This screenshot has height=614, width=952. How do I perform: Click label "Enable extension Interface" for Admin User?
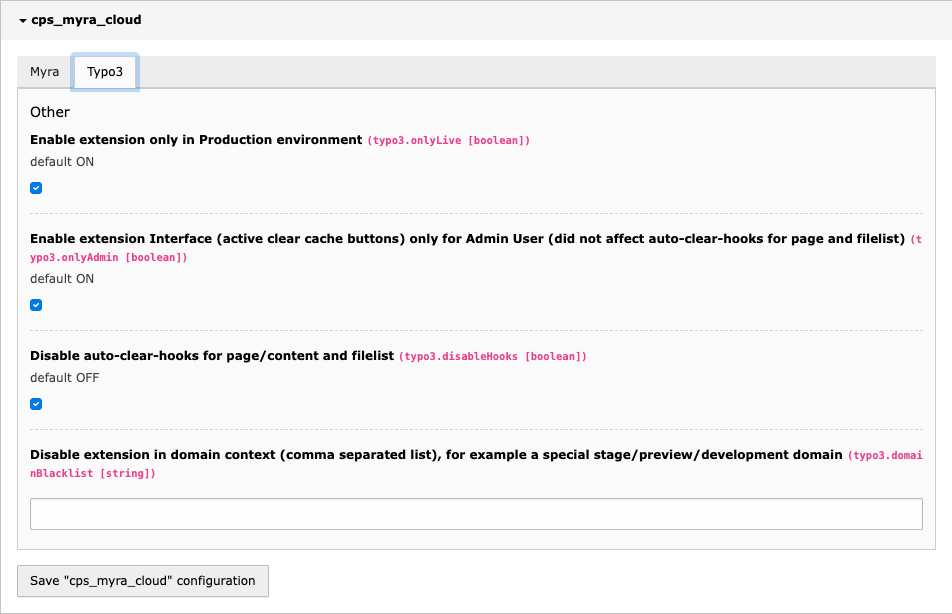click(468, 239)
